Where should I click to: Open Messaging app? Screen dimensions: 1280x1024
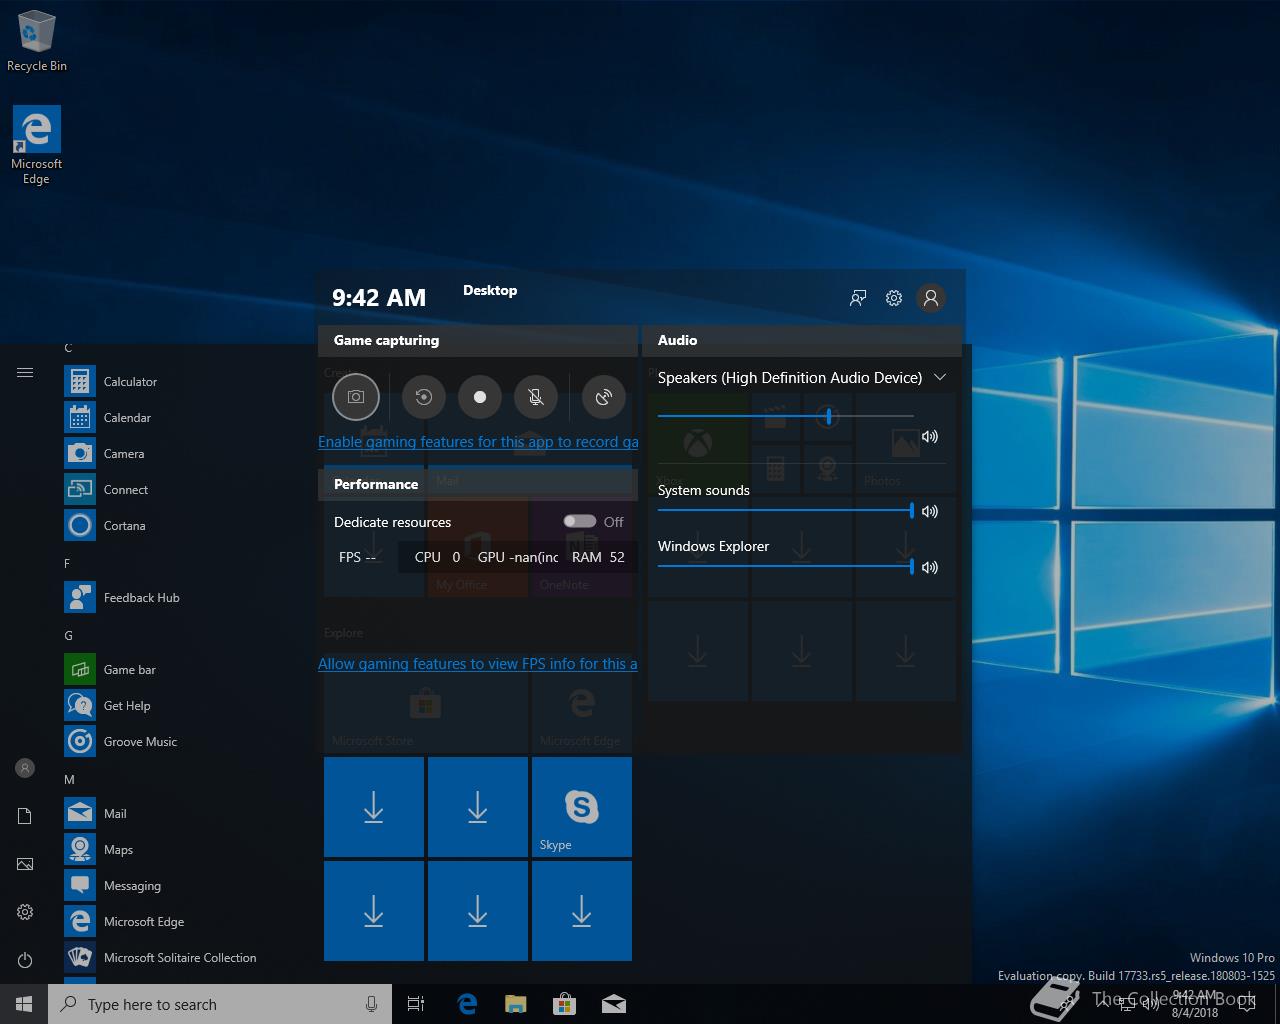click(x=160, y=886)
